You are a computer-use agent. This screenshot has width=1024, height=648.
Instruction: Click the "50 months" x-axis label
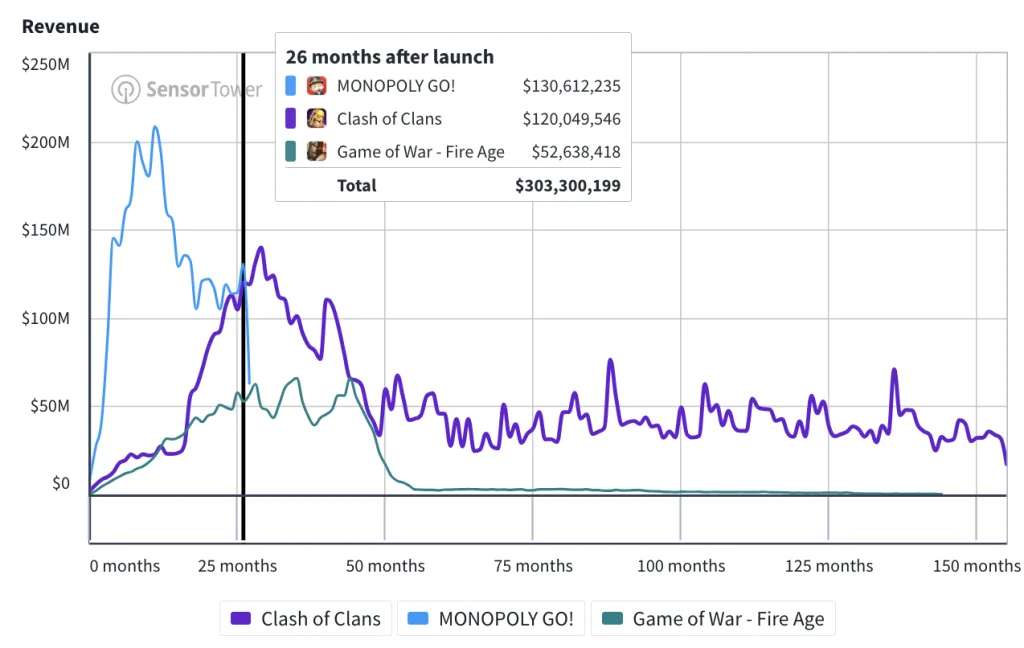385,566
